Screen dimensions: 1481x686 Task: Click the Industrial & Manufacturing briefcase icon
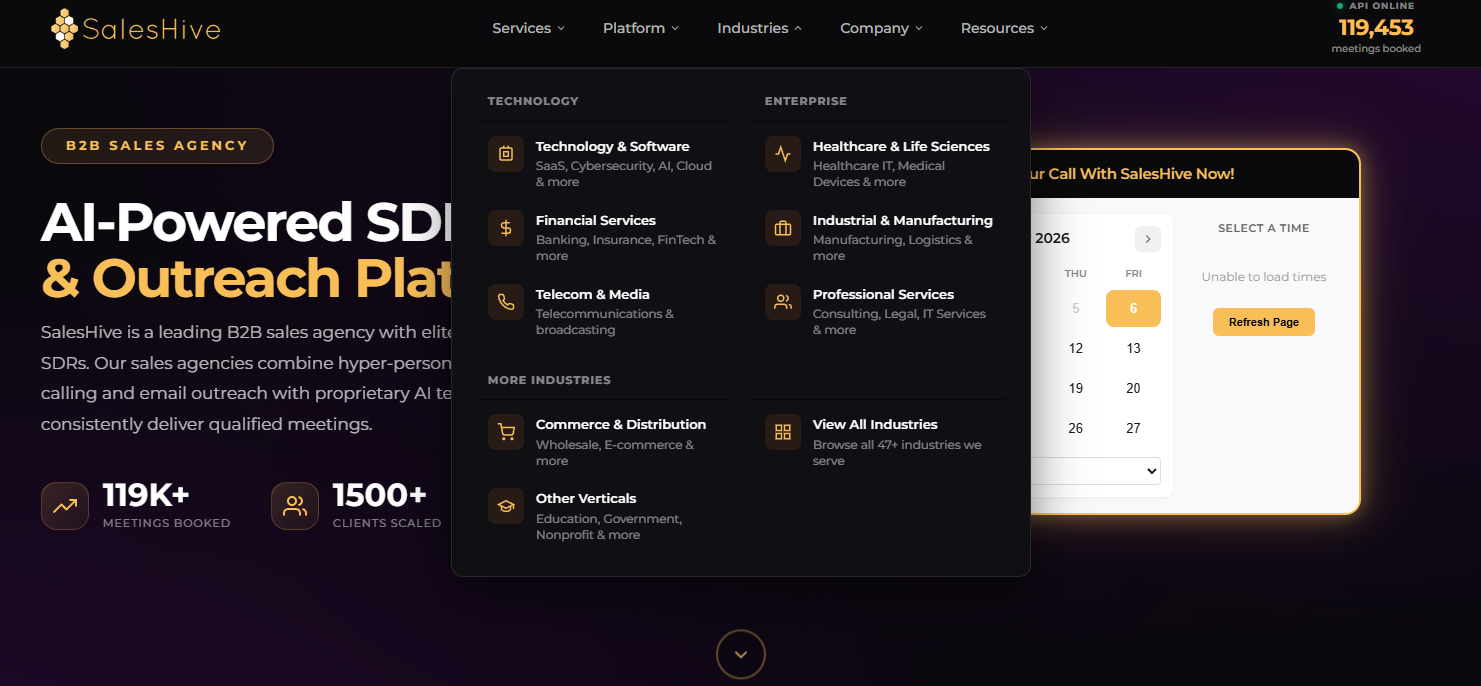(x=783, y=228)
